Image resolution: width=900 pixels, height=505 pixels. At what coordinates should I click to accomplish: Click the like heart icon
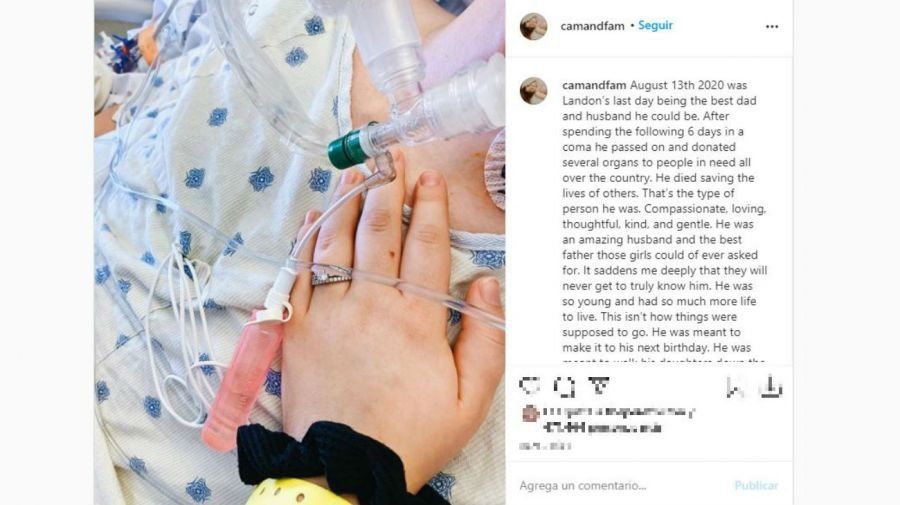pyautogui.click(x=529, y=386)
